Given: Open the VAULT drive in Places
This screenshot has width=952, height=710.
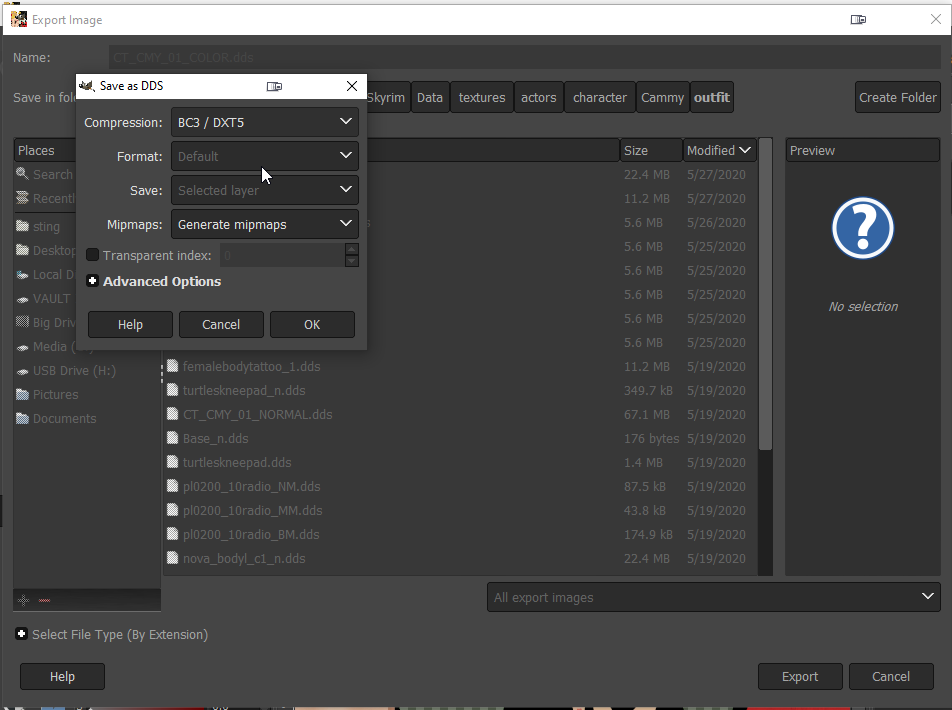Looking at the screenshot, I should [46, 298].
